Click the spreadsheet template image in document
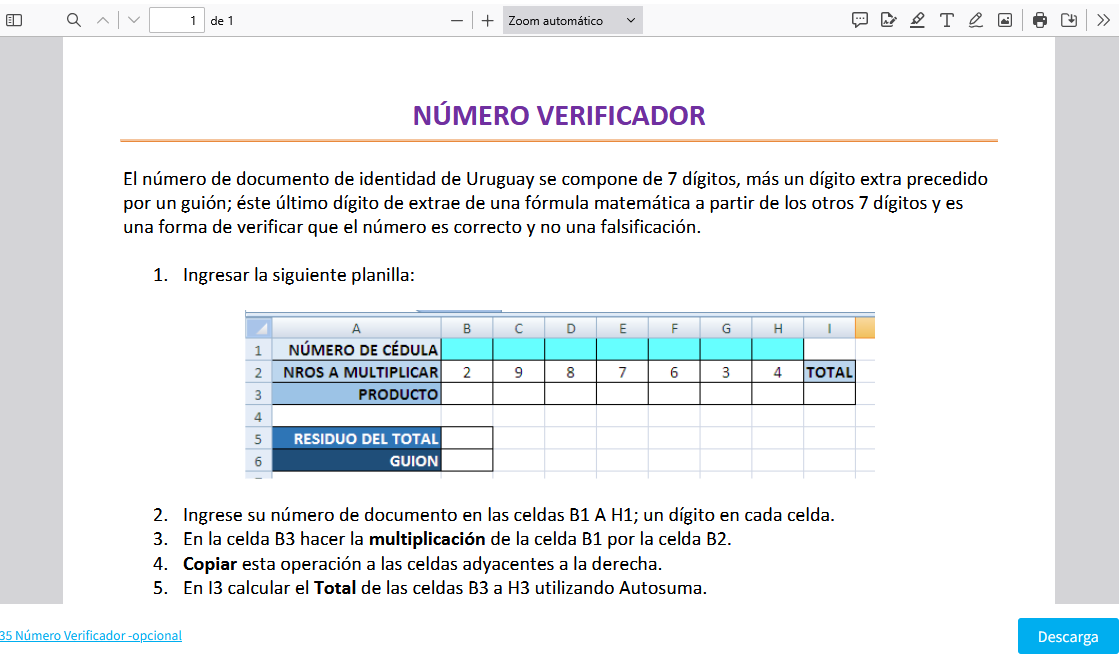 click(560, 395)
